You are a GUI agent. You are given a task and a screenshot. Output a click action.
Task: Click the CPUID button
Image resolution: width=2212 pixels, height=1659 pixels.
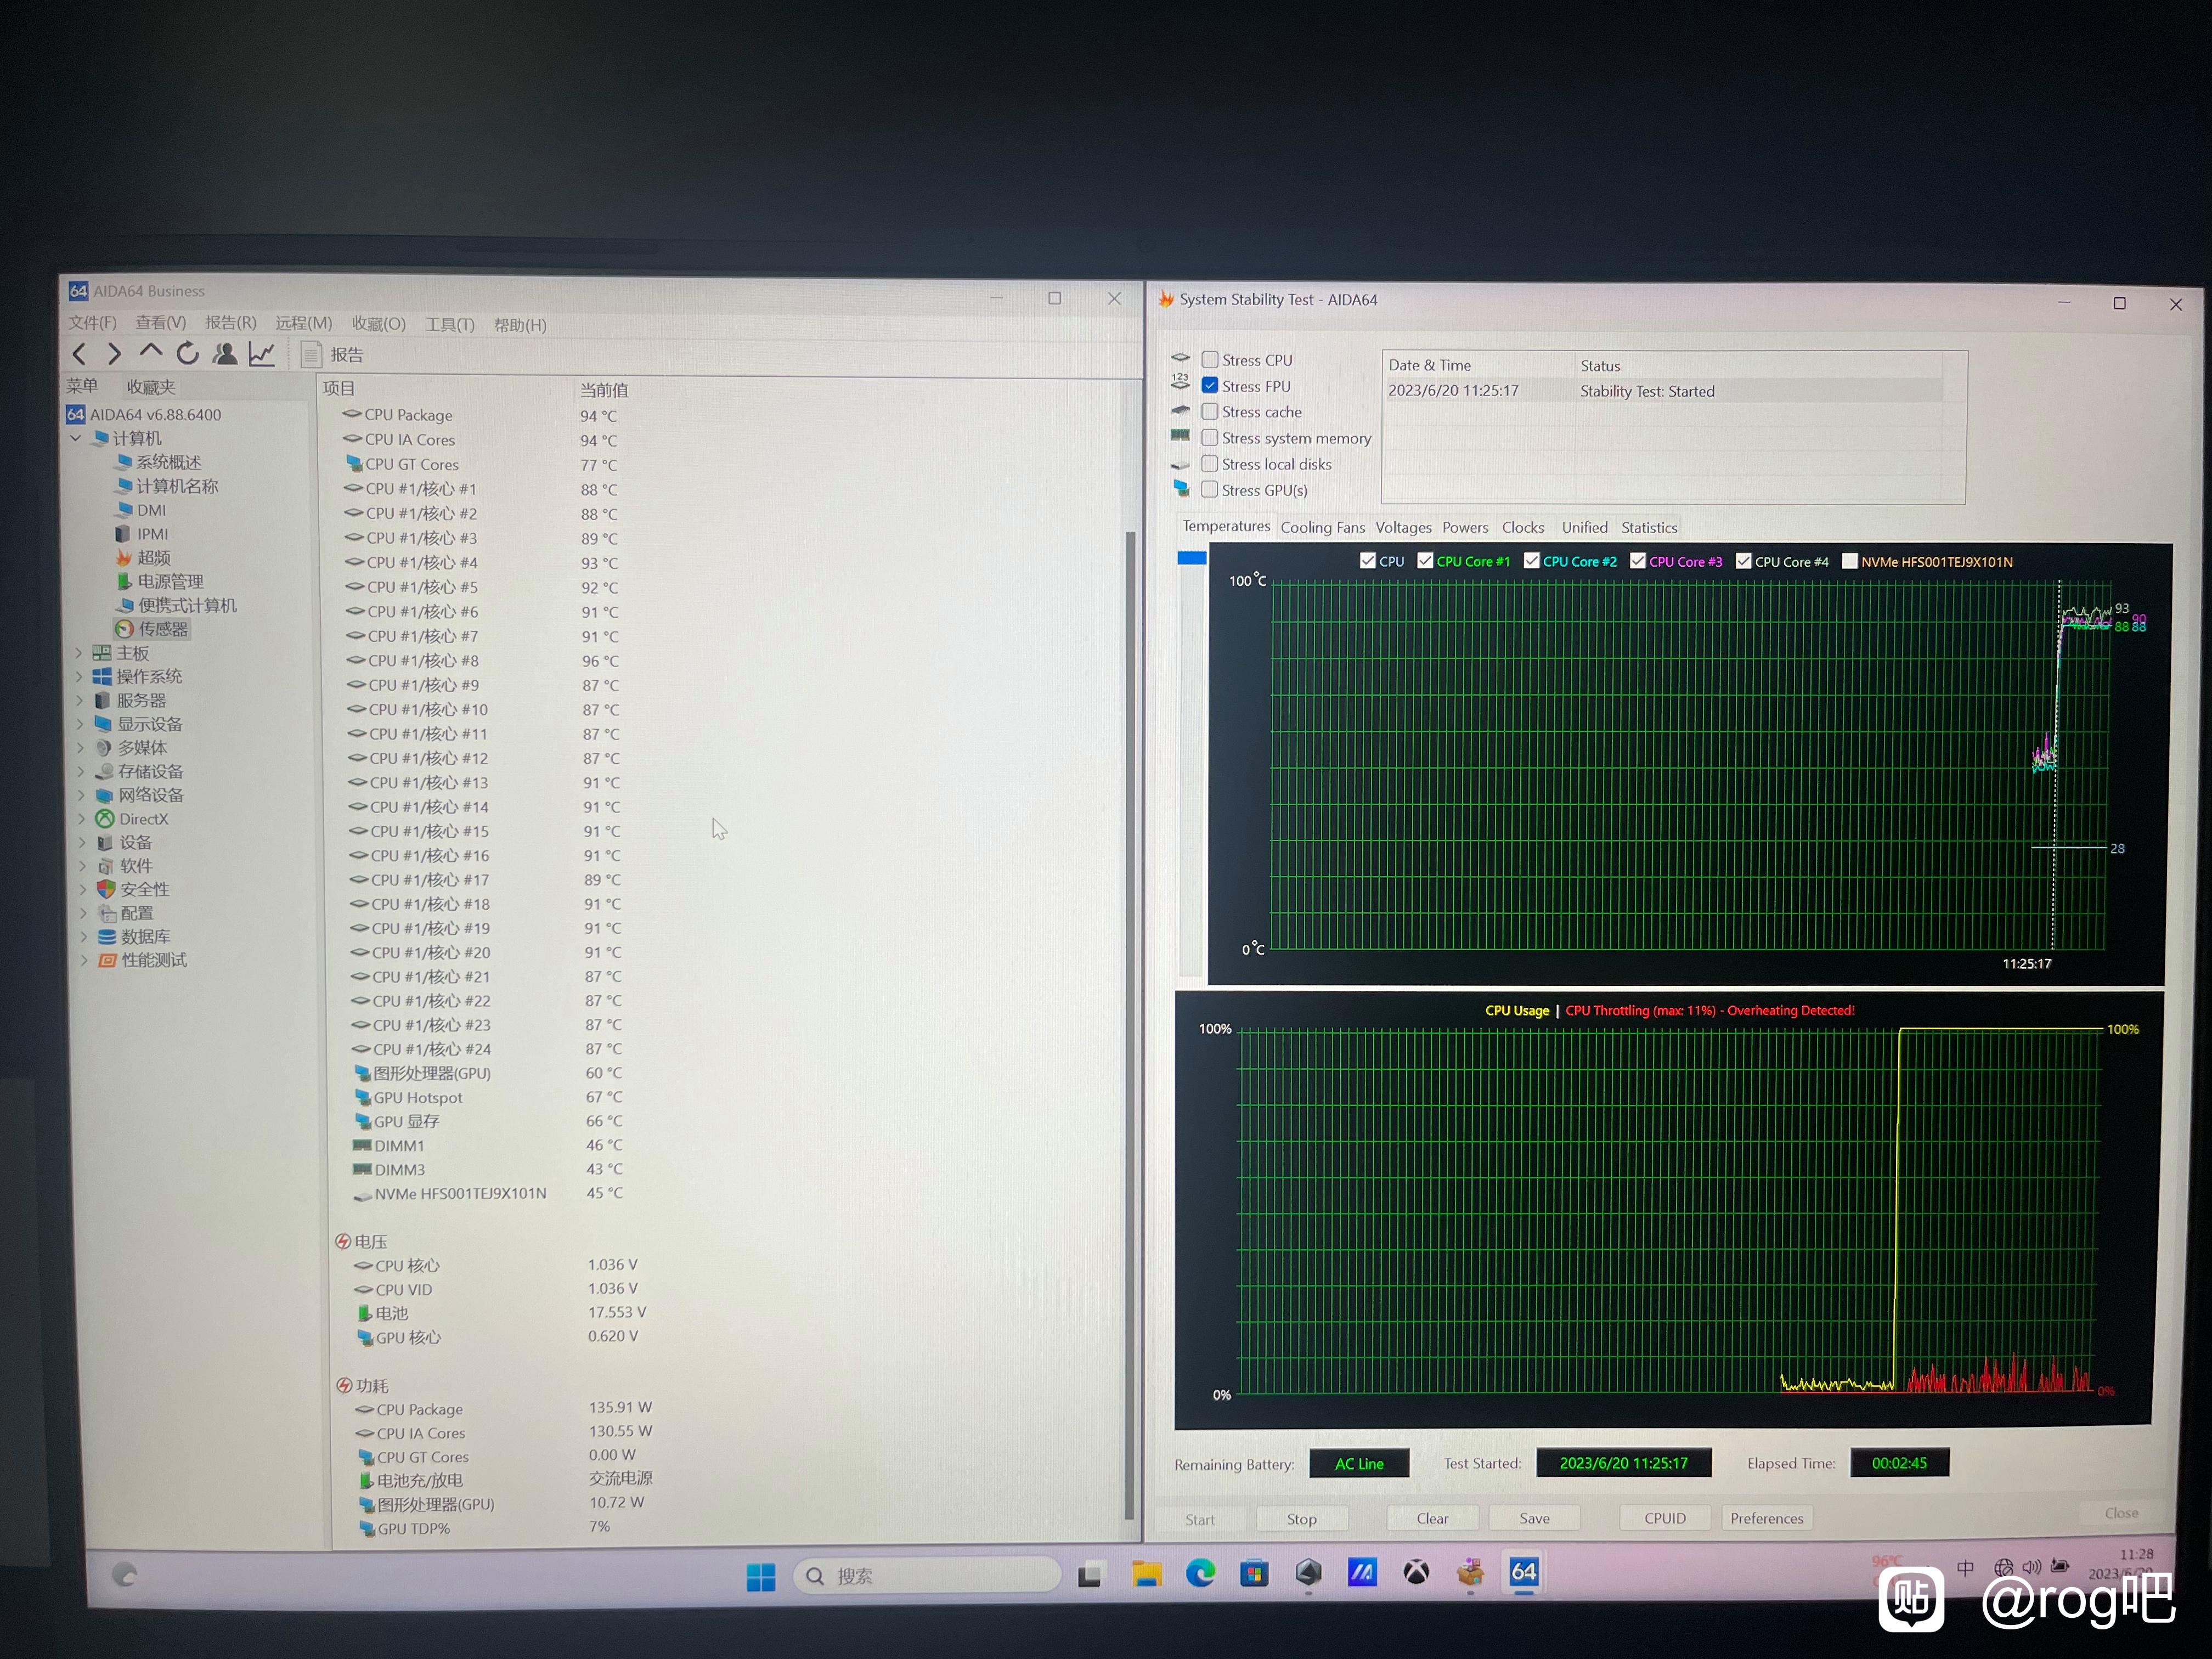point(1665,1518)
